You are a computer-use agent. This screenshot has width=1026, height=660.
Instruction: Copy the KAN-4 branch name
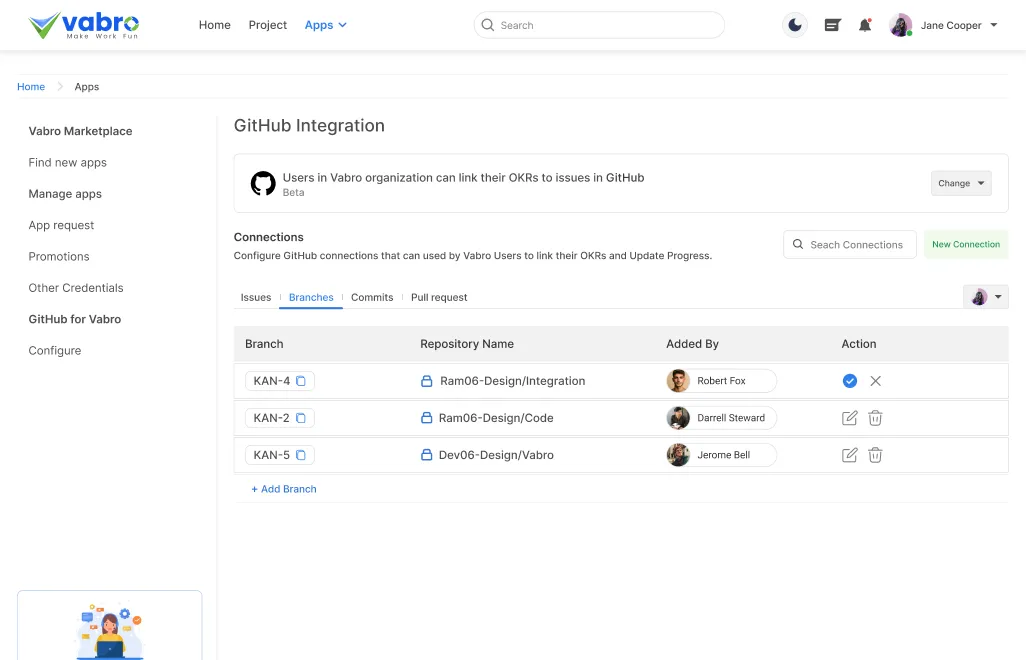pos(303,380)
